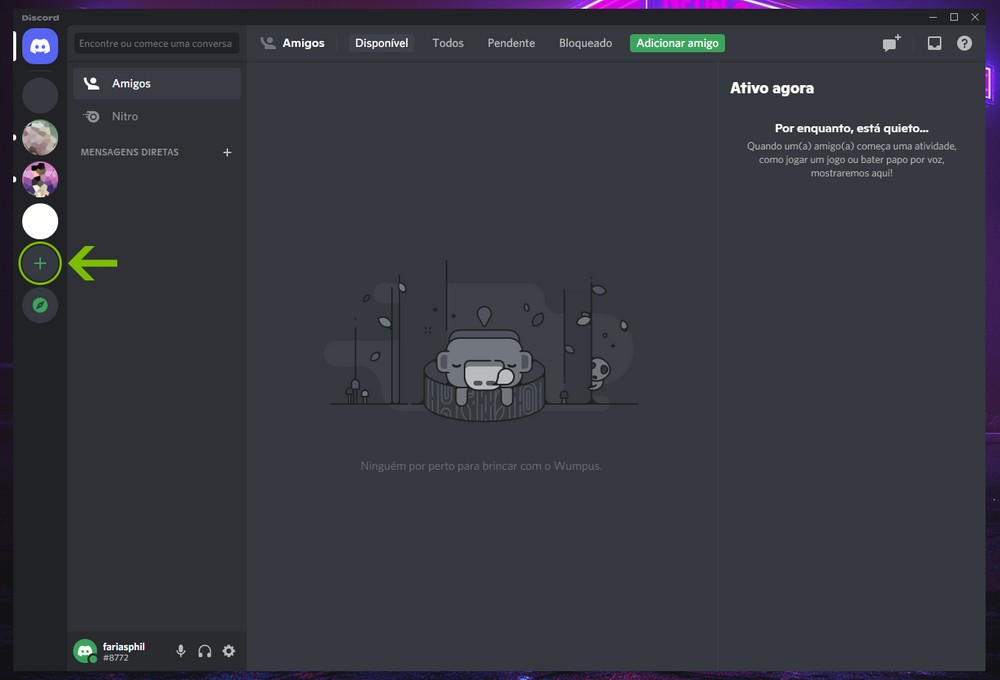Switch to the Todos tab
Viewport: 1000px width, 680px height.
tap(448, 43)
